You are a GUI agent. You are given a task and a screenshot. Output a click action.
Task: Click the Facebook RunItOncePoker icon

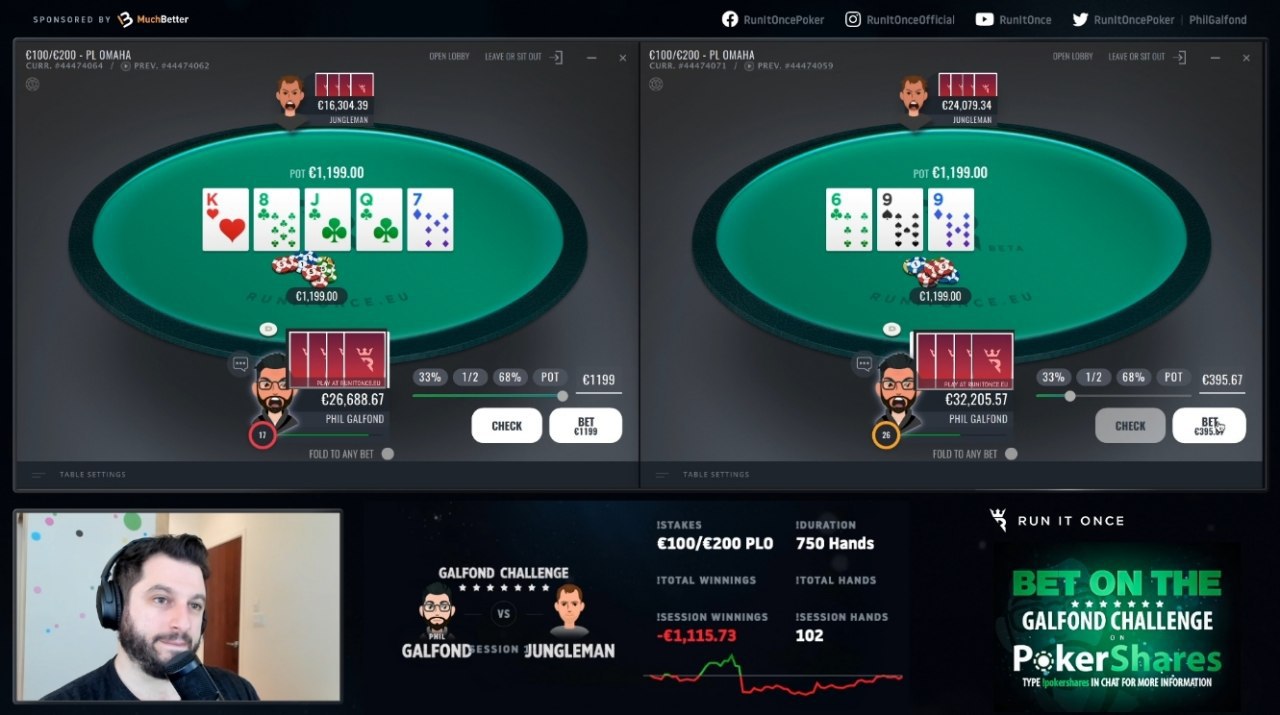click(730, 19)
